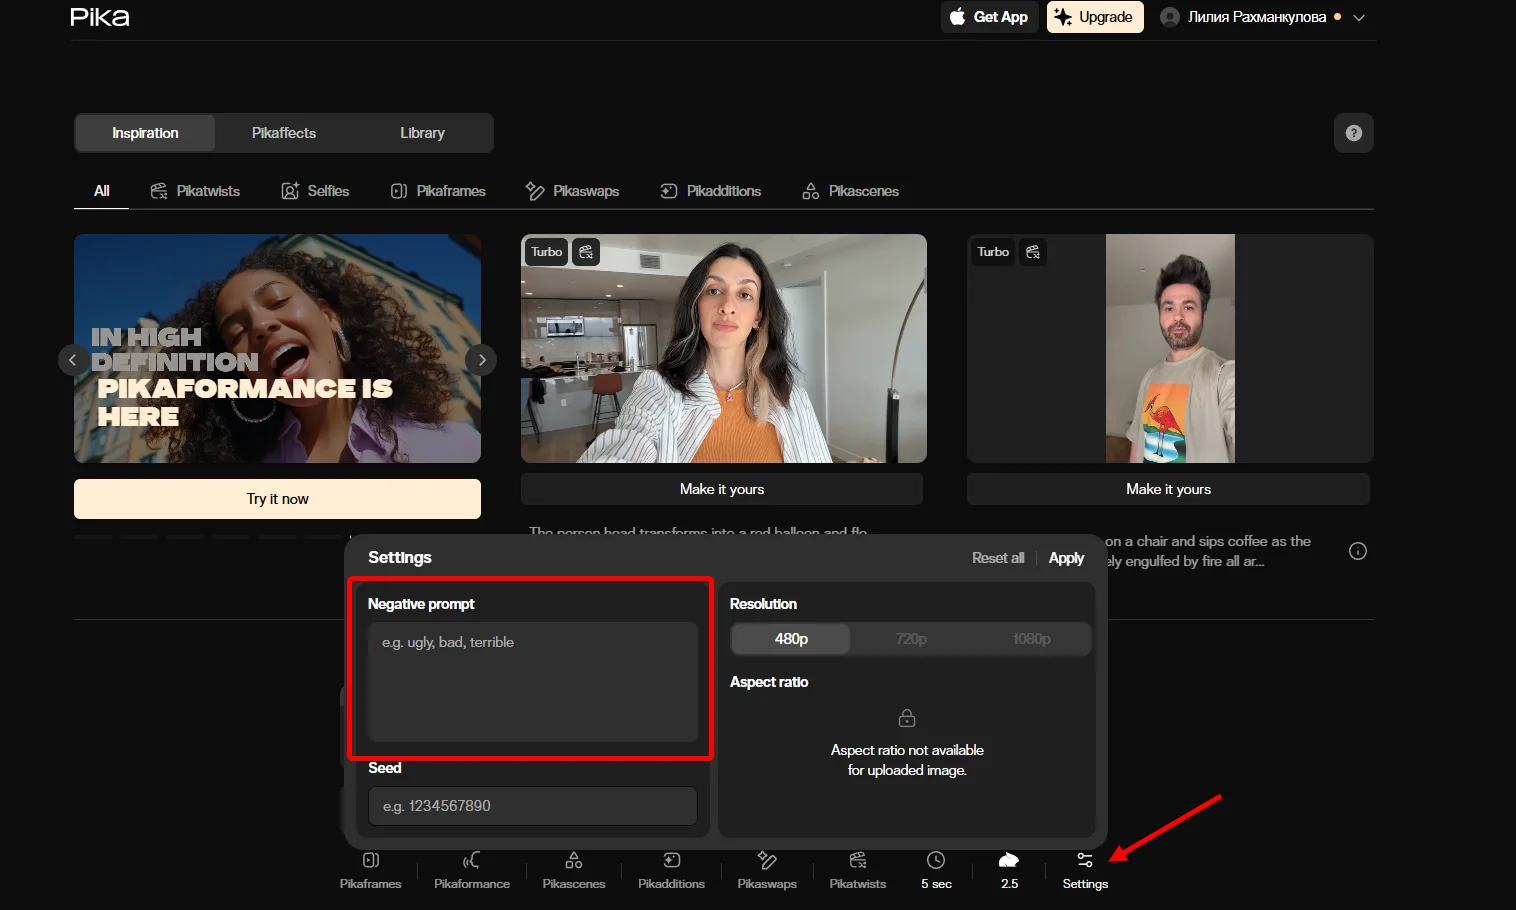
Task: Select Pikaformance in the bottom toolbar
Action: coord(472,871)
